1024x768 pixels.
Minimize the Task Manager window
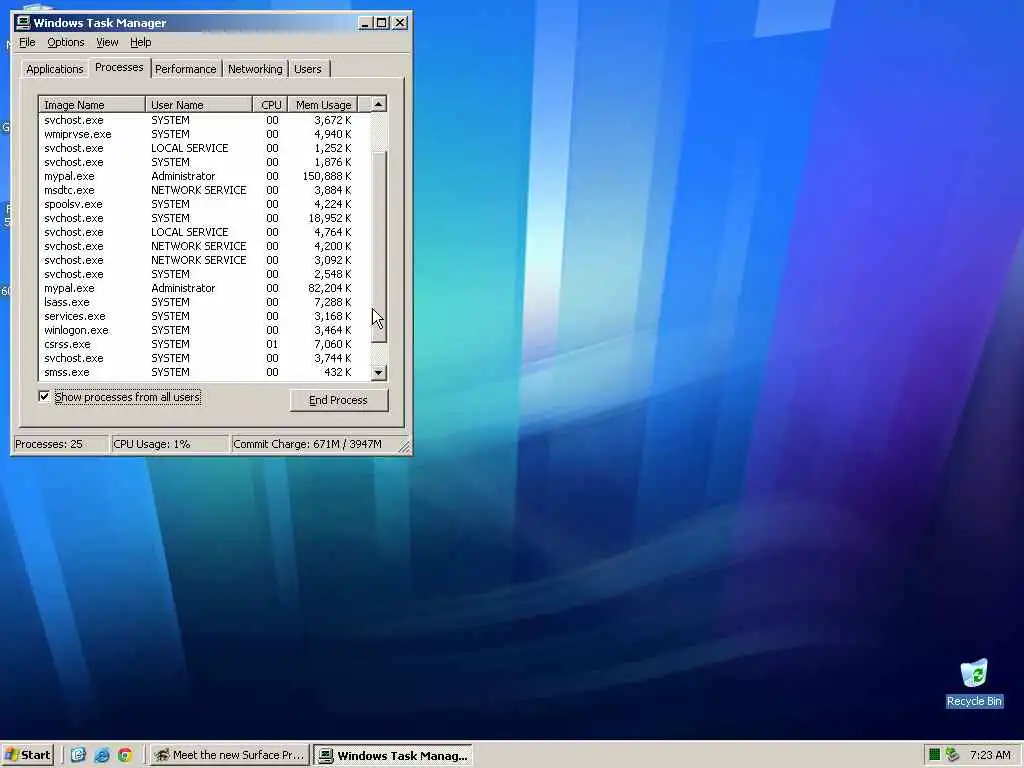(x=366, y=23)
